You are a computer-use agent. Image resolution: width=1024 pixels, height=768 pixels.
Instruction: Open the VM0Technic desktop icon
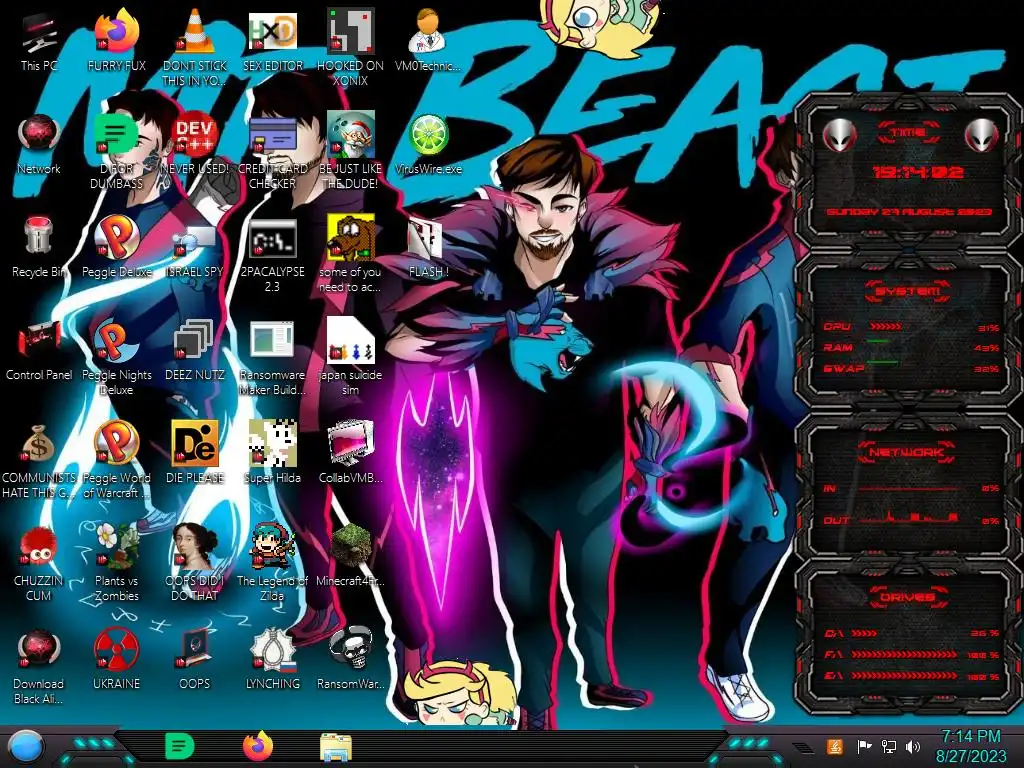428,39
